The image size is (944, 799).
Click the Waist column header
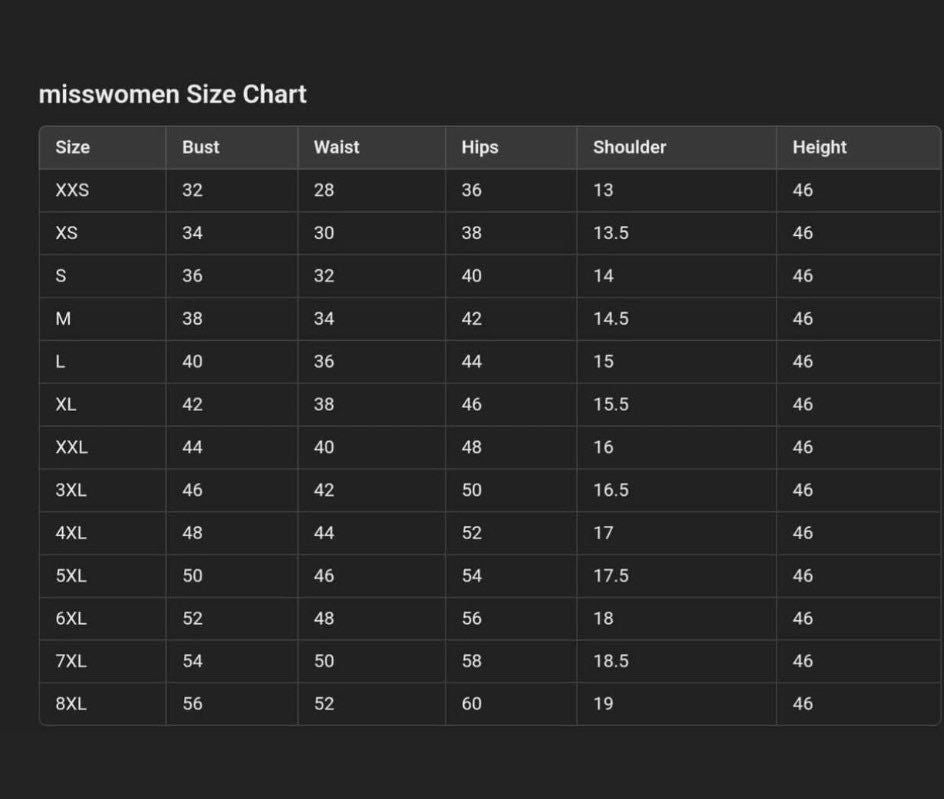[336, 147]
